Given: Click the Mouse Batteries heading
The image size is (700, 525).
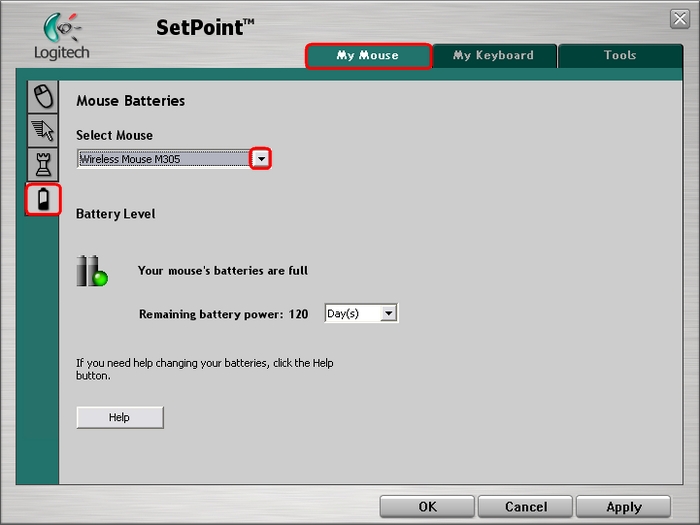Looking at the screenshot, I should pos(130,101).
